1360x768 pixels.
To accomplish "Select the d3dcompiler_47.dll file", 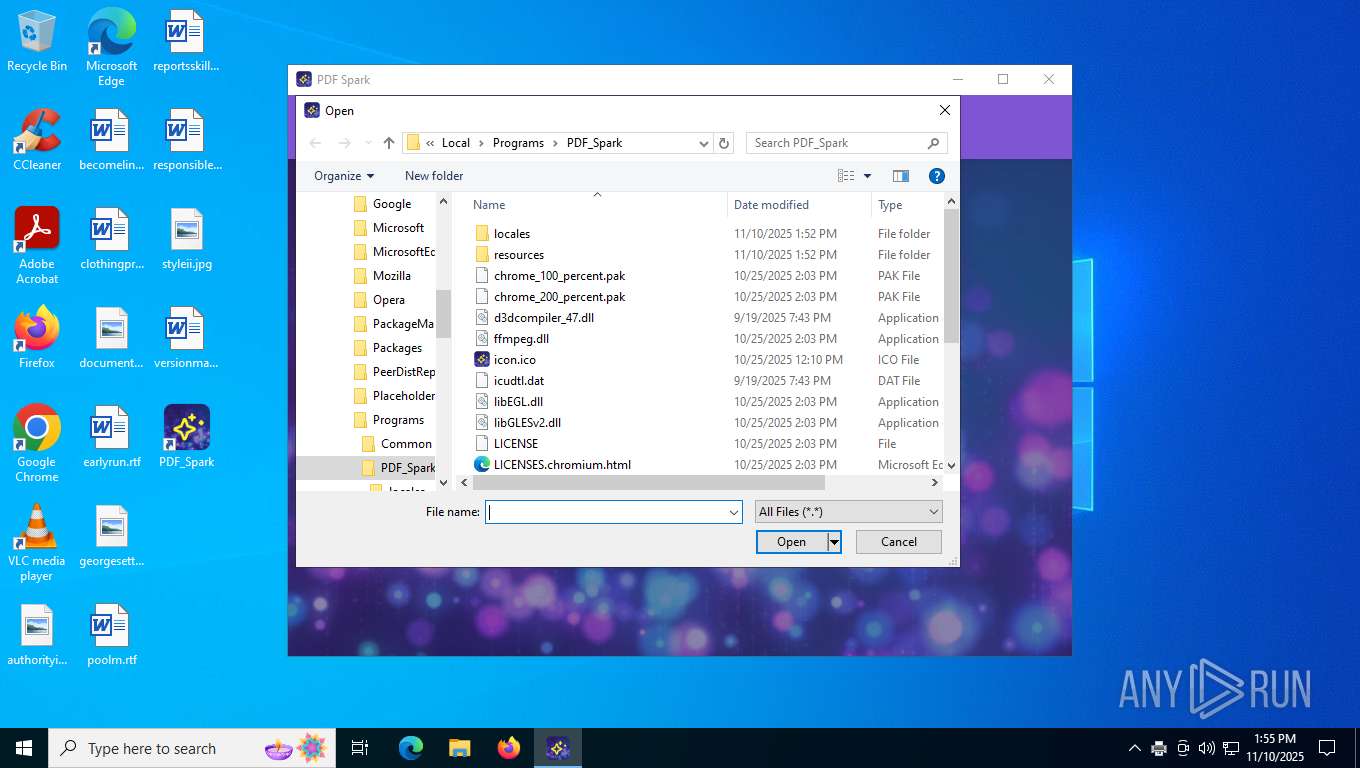I will [544, 318].
